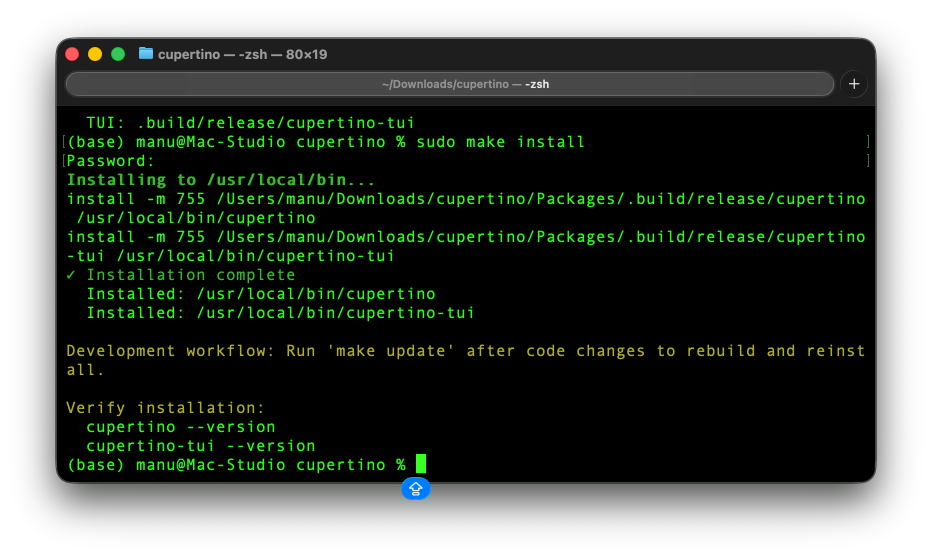Viewport: 932px width, 557px height.
Task: Click the 'Installing to /usr/local/bin...' line
Action: pos(221,180)
